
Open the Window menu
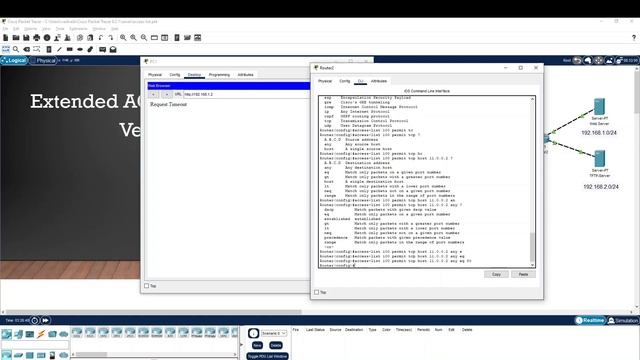99,29
